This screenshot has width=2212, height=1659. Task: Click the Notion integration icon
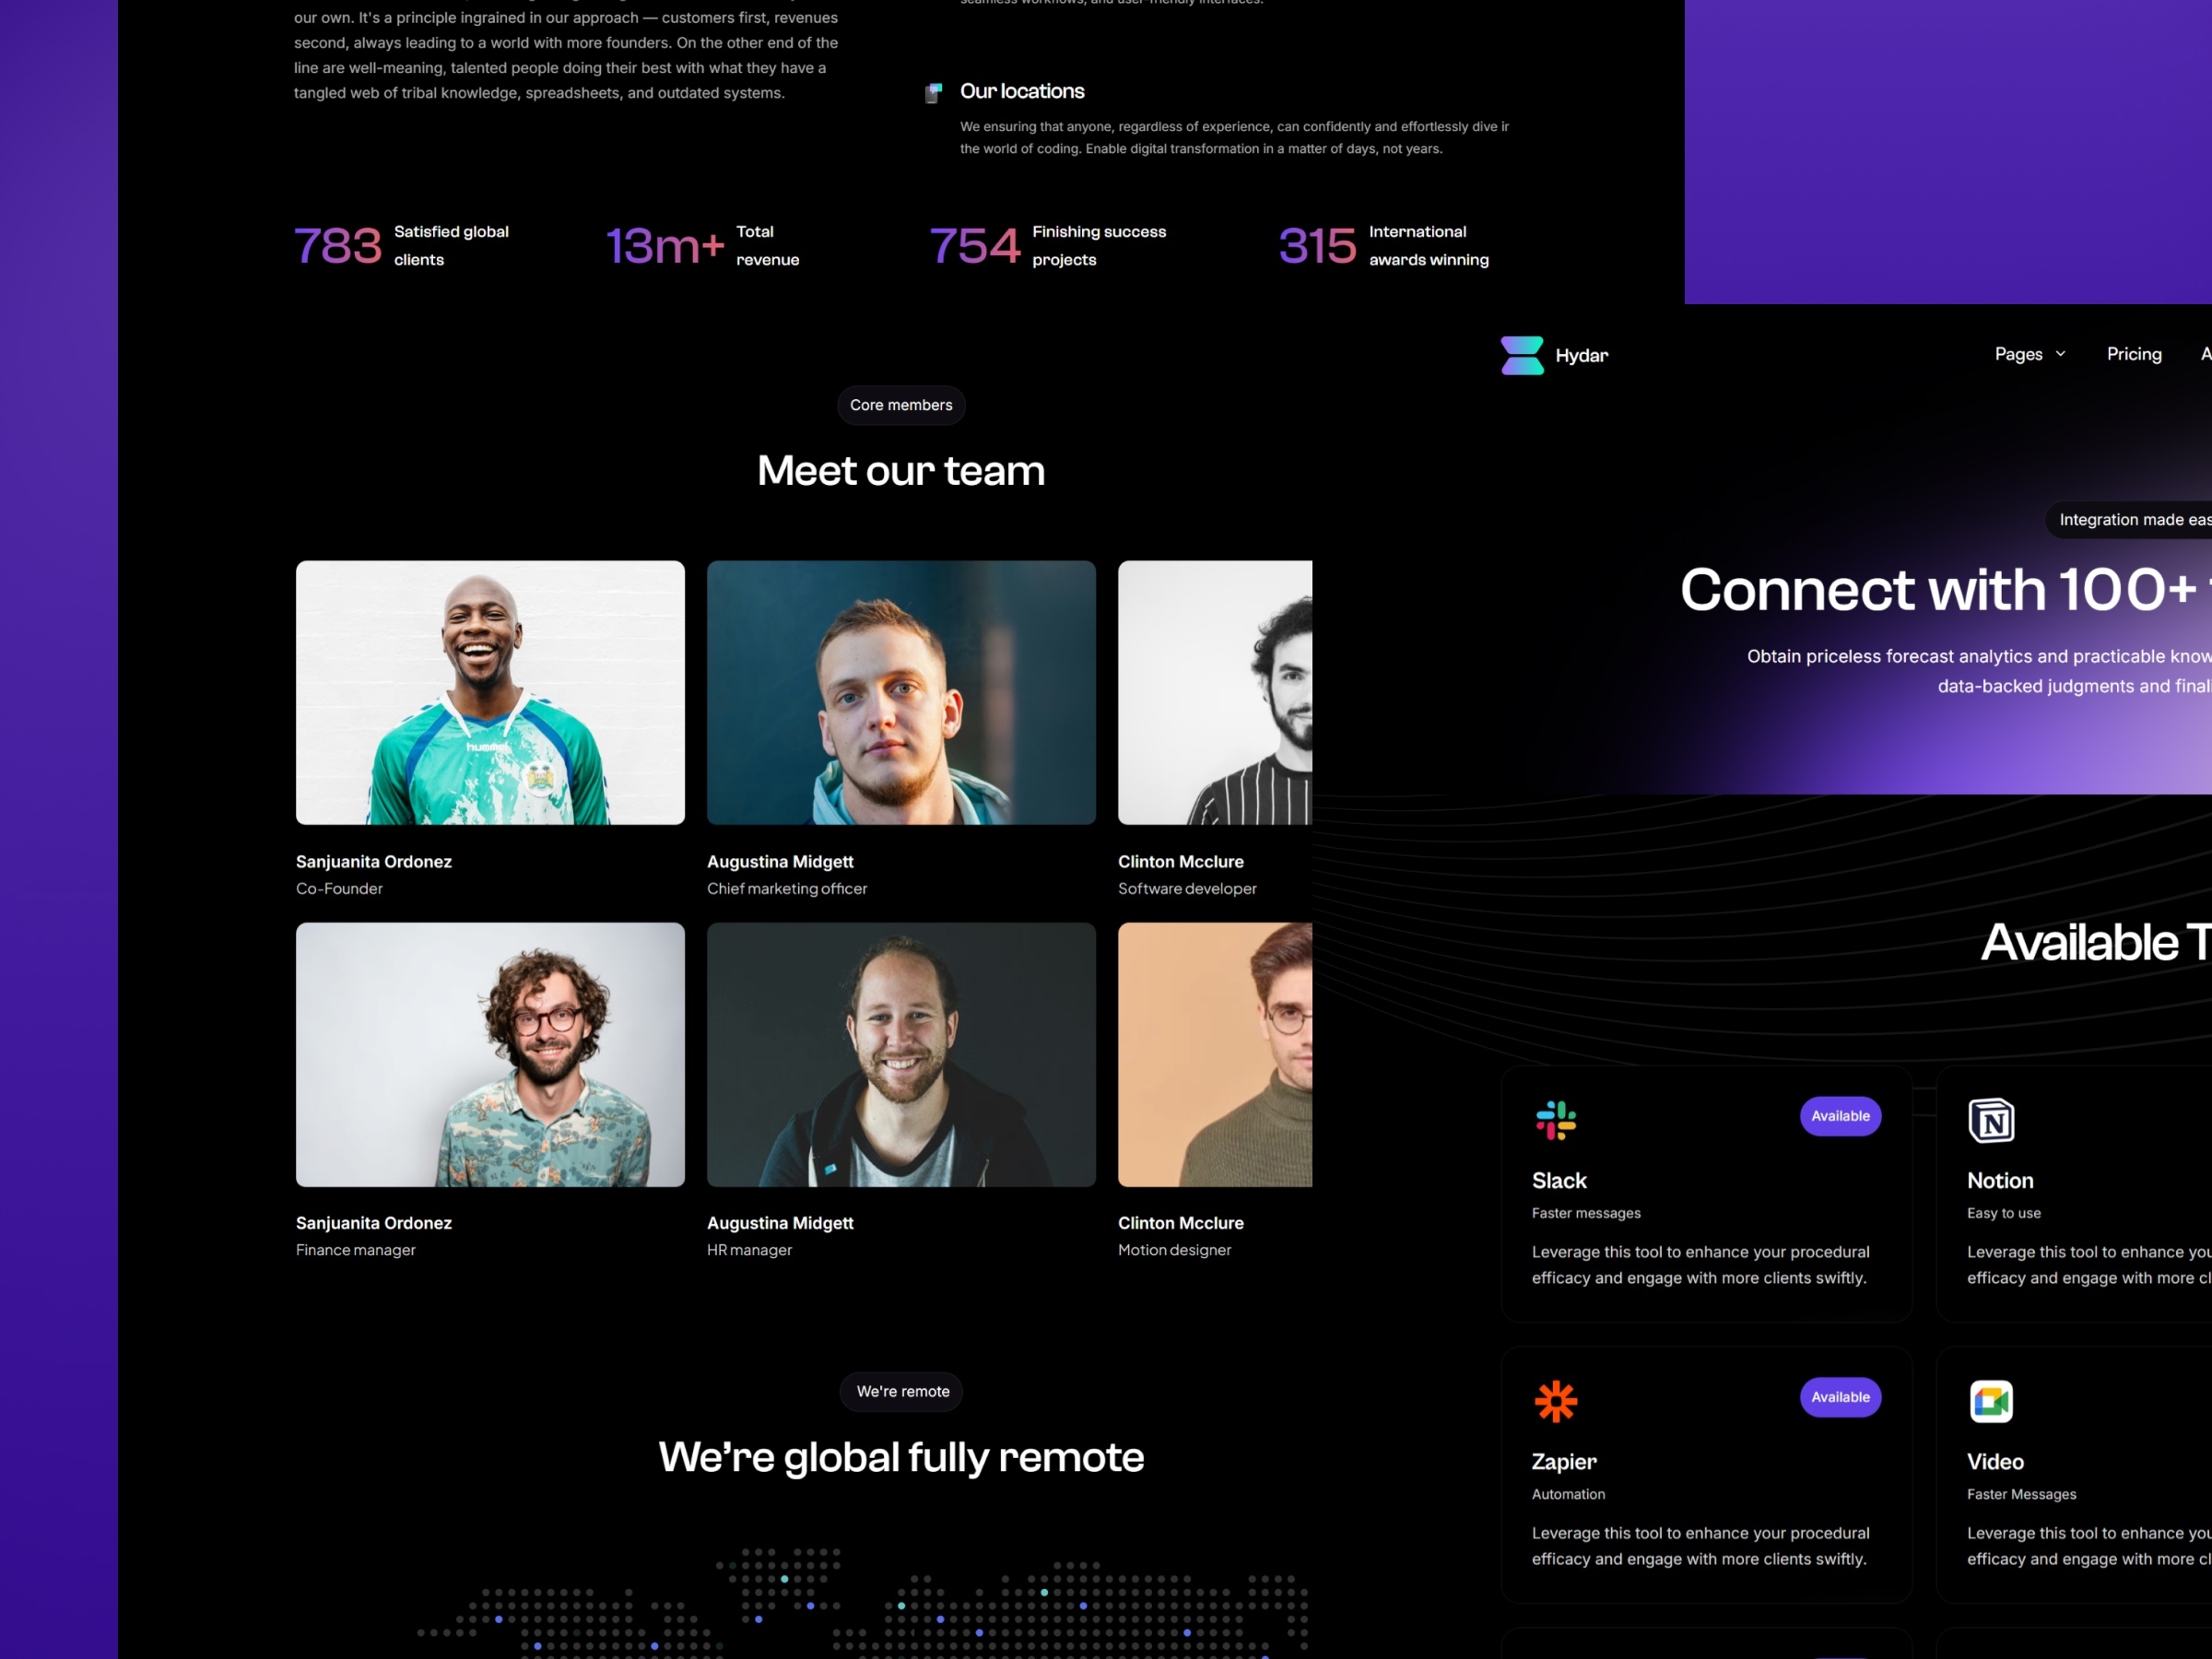(1991, 1115)
